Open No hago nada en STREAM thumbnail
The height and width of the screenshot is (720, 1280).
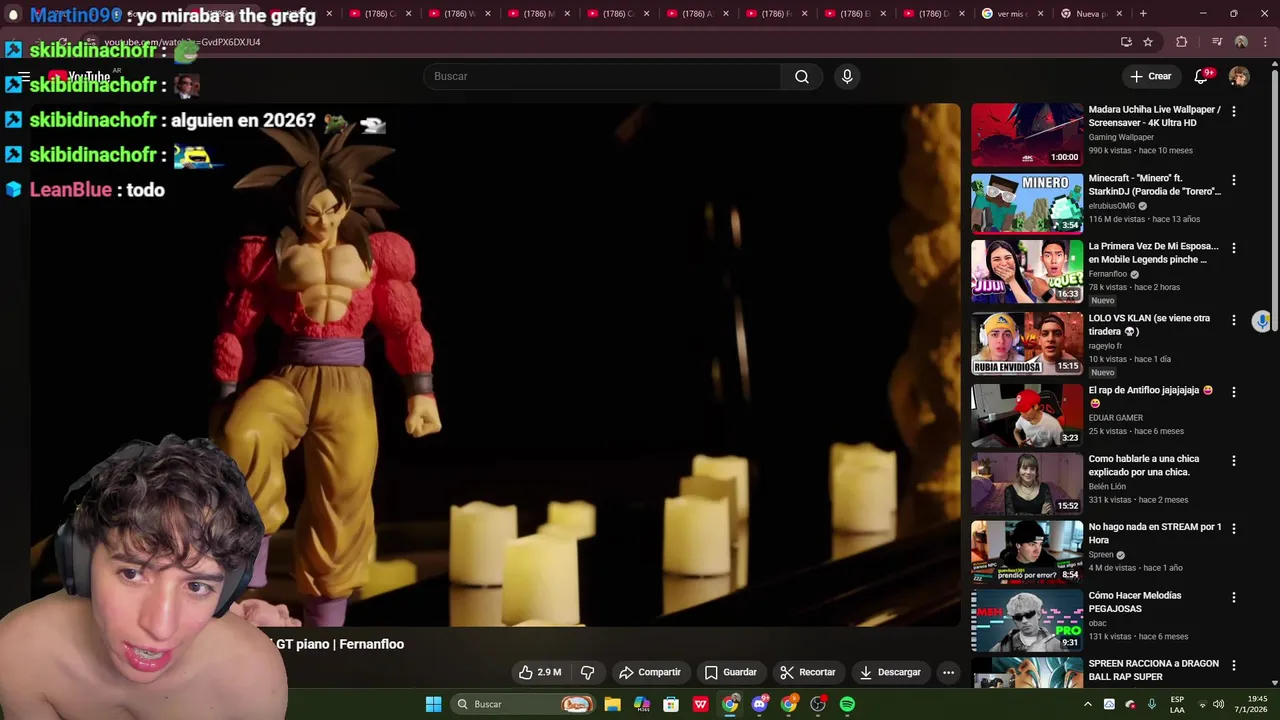[1027, 551]
